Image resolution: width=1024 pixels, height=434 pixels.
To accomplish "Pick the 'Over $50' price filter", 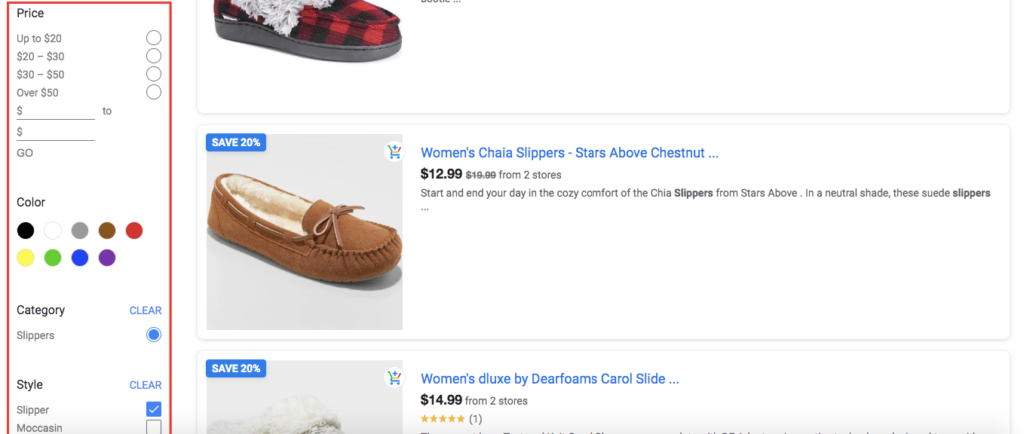I will coord(153,92).
